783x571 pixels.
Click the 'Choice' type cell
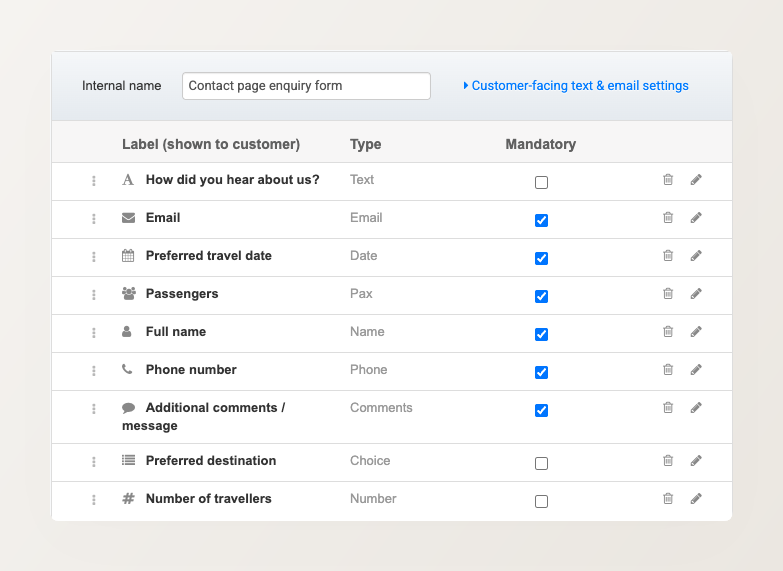(x=370, y=461)
